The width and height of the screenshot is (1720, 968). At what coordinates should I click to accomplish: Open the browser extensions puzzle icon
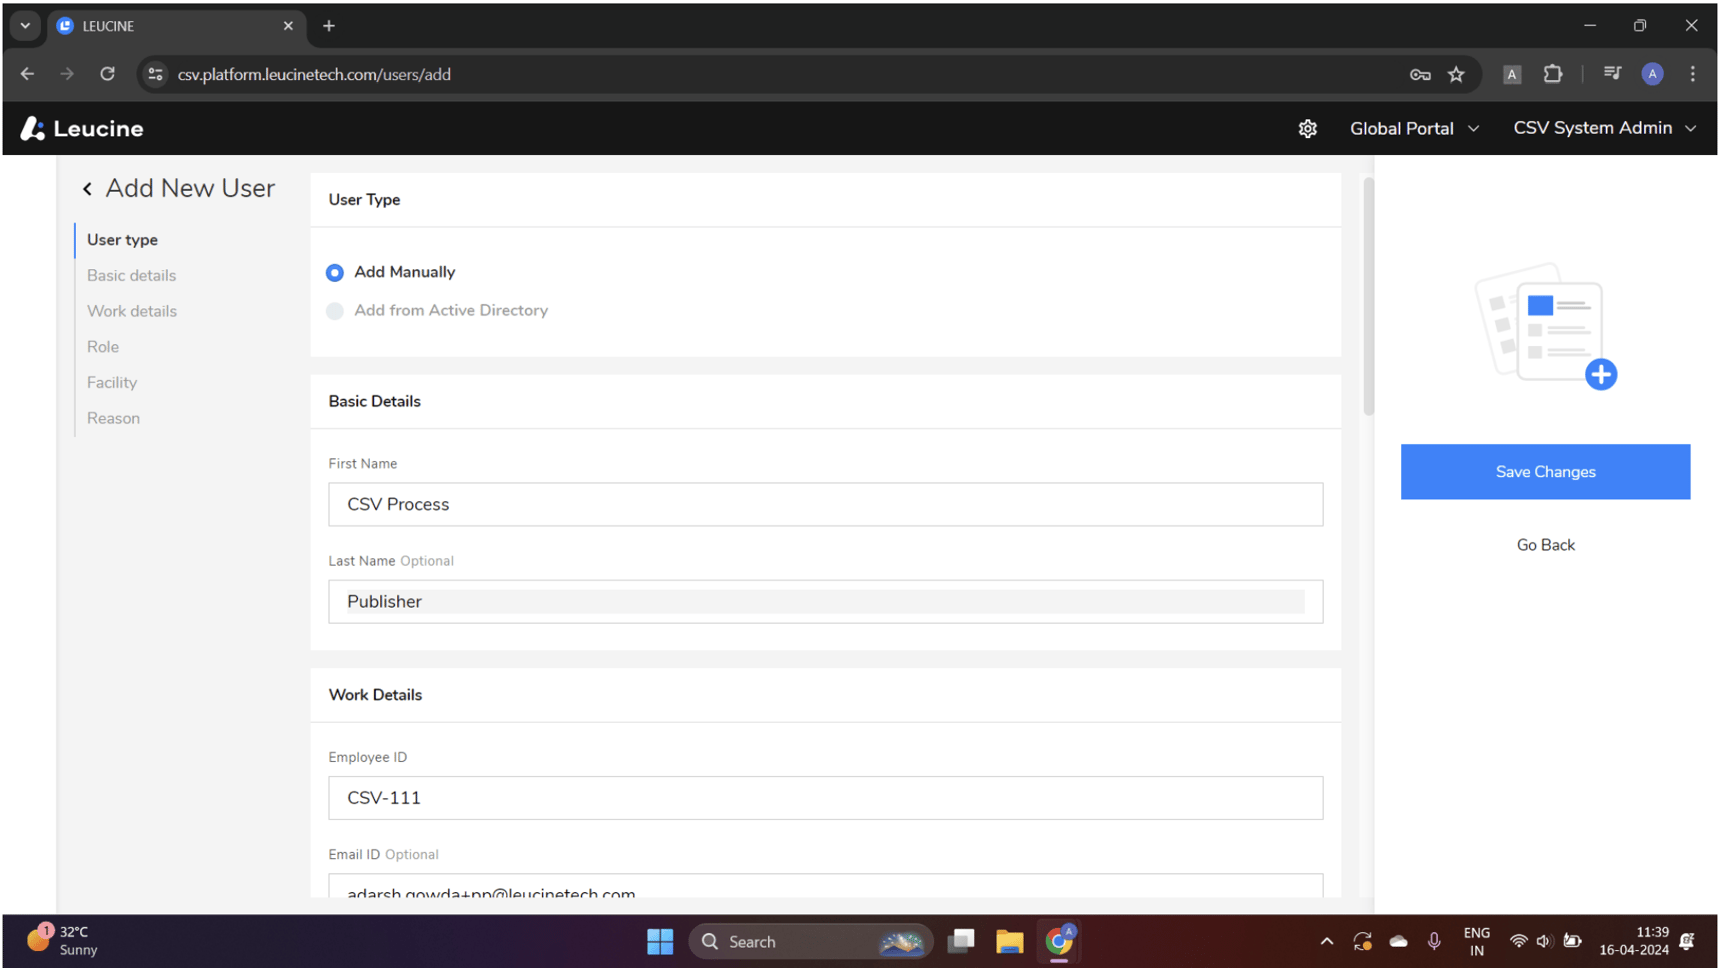(x=1553, y=74)
